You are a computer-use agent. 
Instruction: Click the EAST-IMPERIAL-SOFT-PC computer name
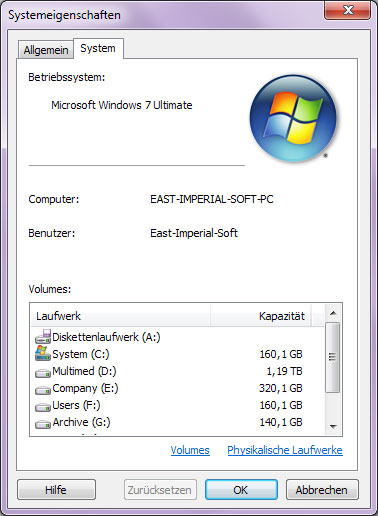pyautogui.click(x=212, y=199)
